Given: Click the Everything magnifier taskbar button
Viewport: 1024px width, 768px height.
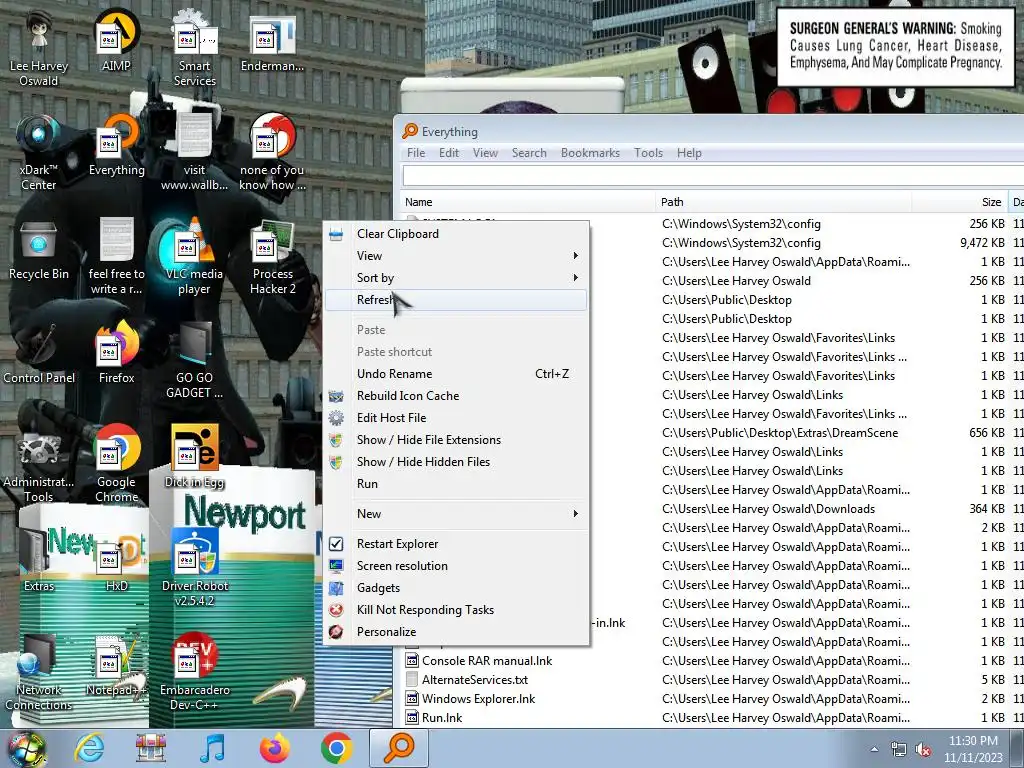Looking at the screenshot, I should (x=399, y=748).
